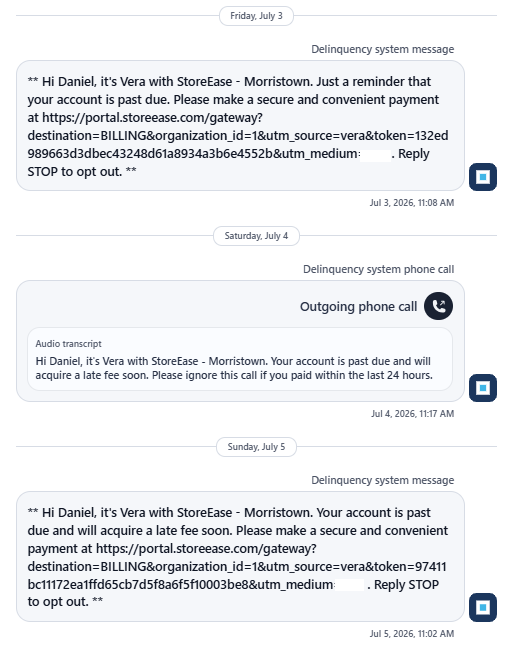
Task: Click the Jul 5, 2026, 11:02 AM timestamp
Action: click(x=412, y=633)
